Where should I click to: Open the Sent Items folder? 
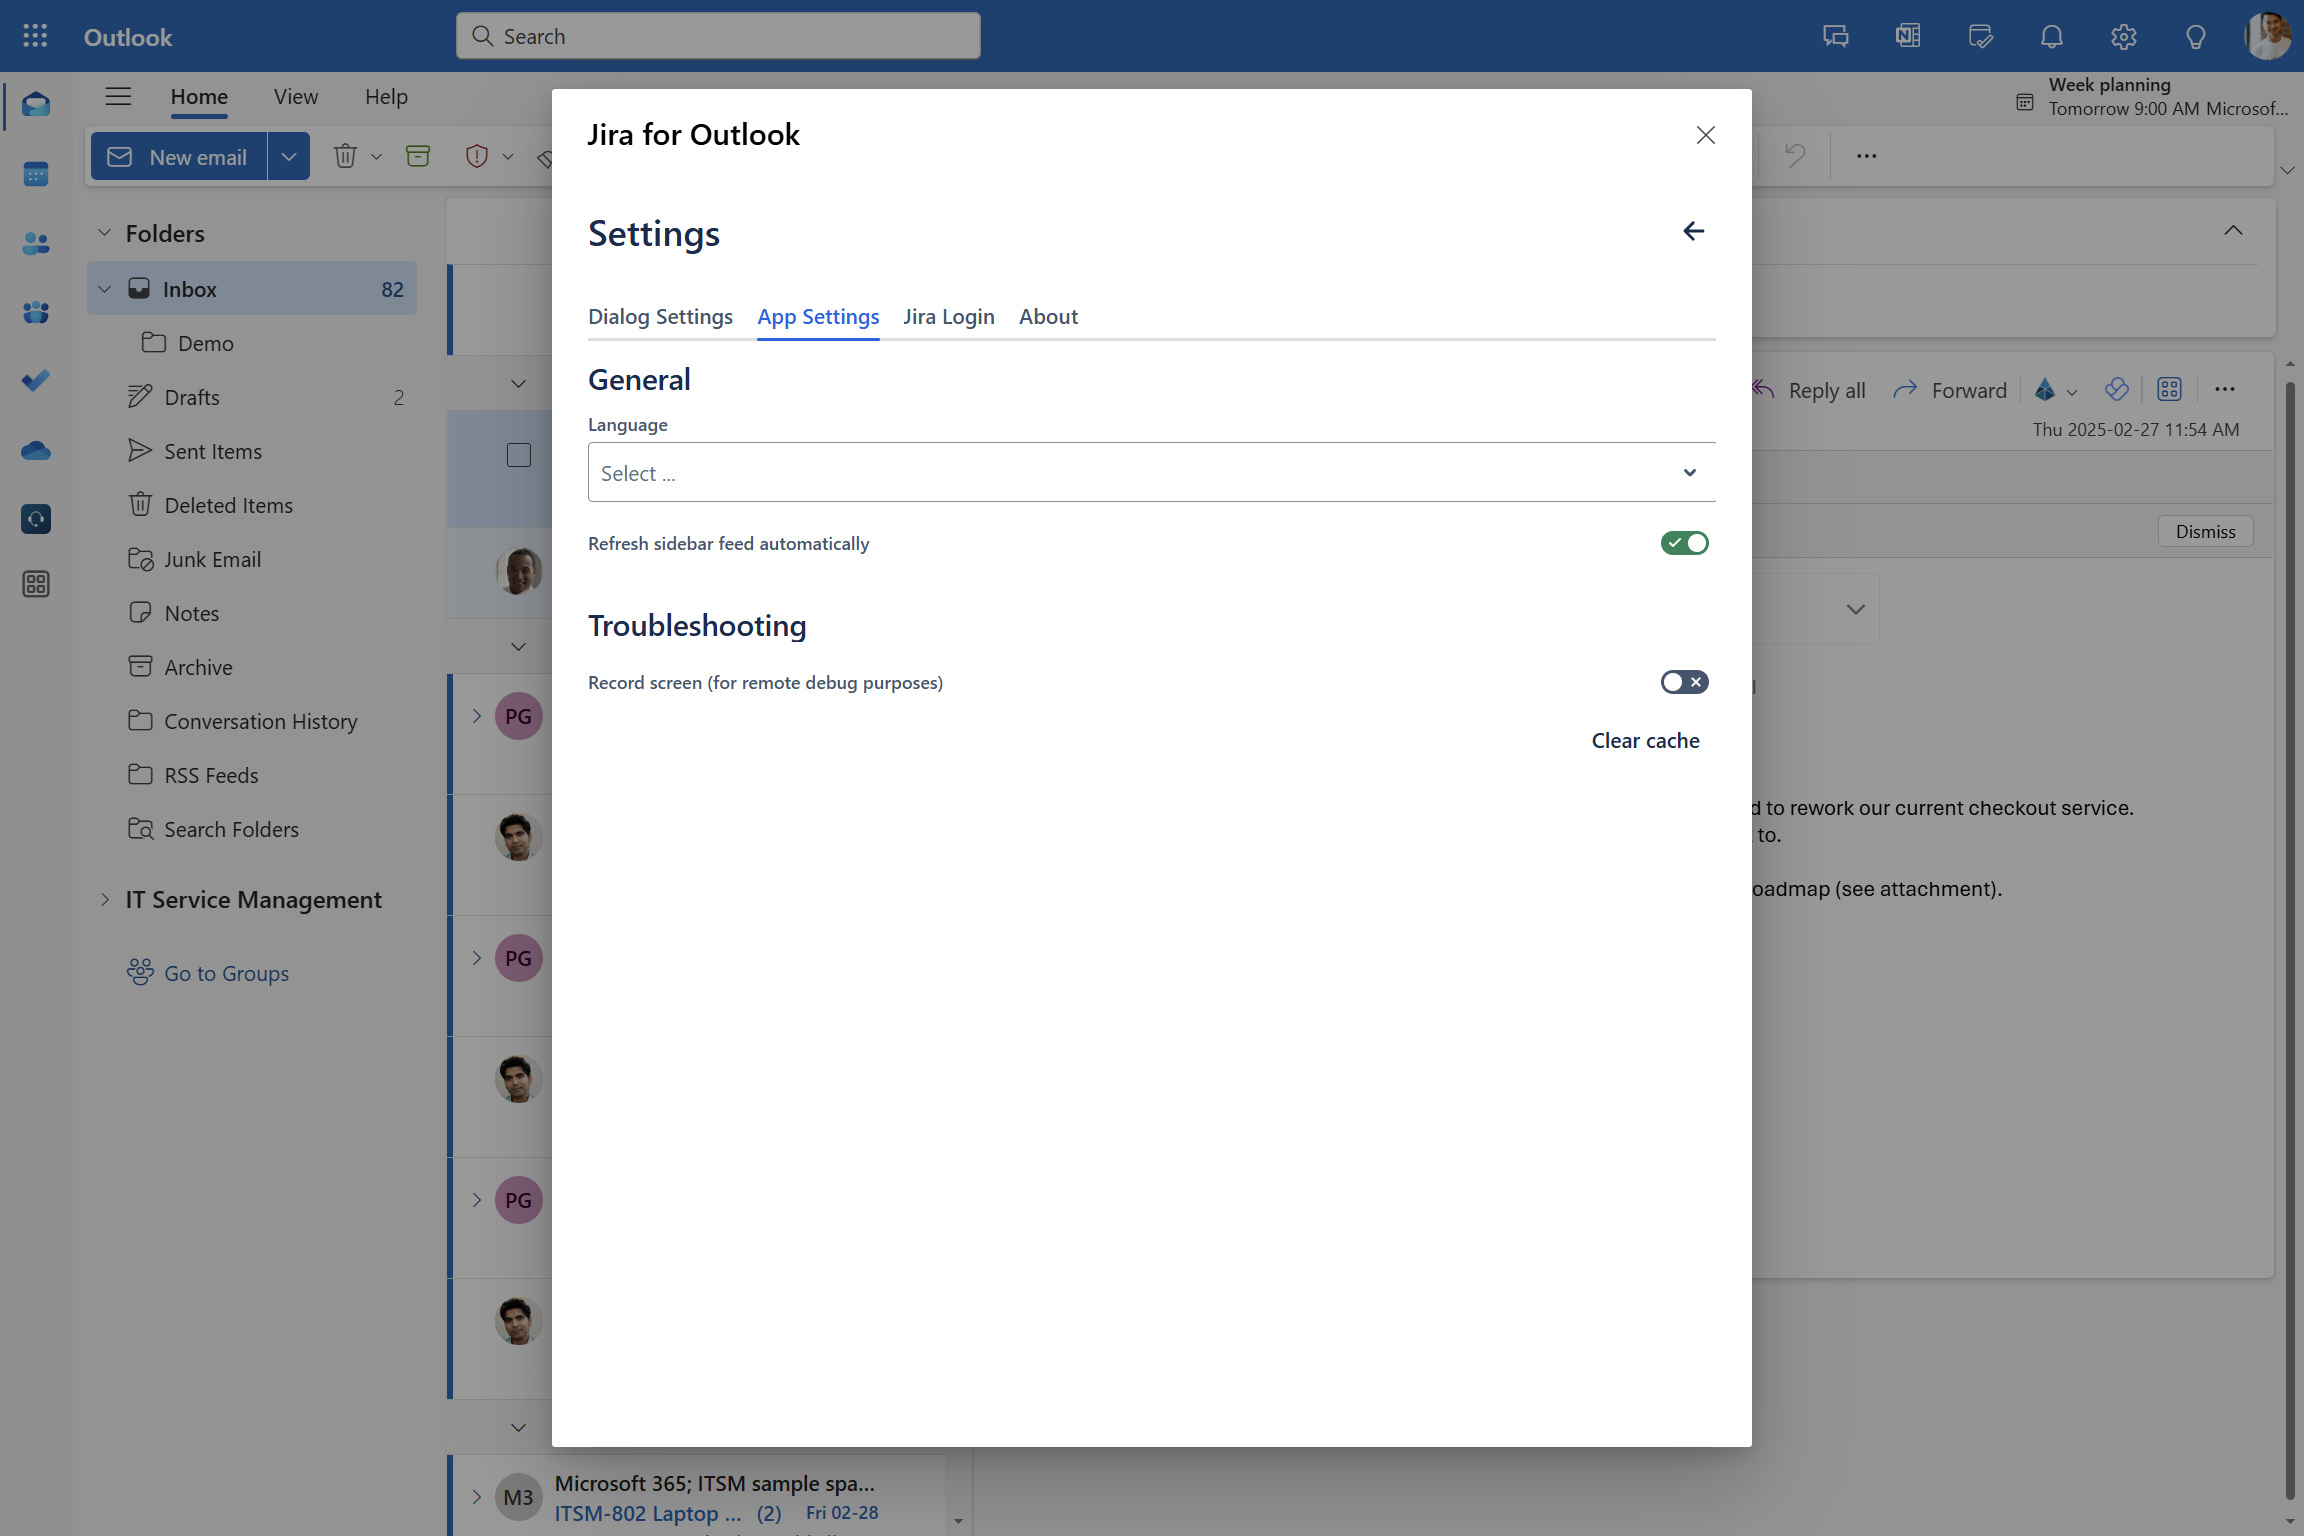pos(213,451)
